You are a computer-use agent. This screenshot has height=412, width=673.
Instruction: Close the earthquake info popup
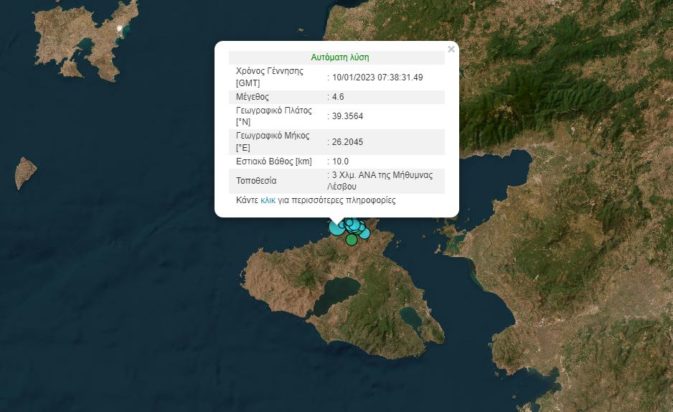pos(450,48)
